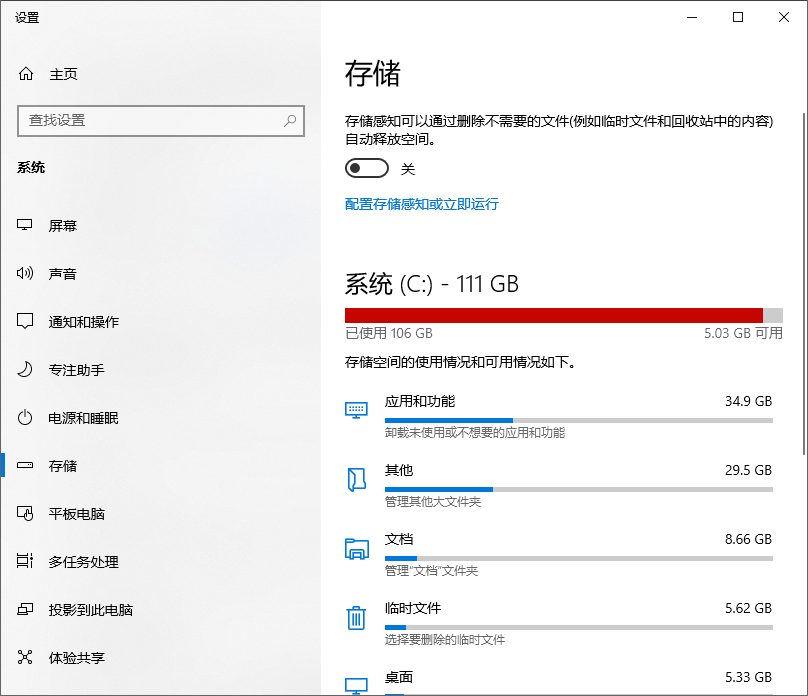
Task: Click the tablet icon for 平板电脑
Action: [x=25, y=513]
